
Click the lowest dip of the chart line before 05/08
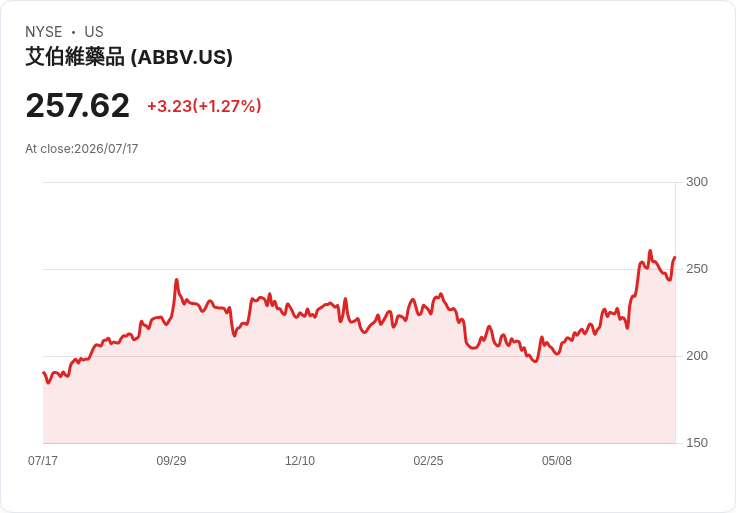pyautogui.click(x=536, y=361)
